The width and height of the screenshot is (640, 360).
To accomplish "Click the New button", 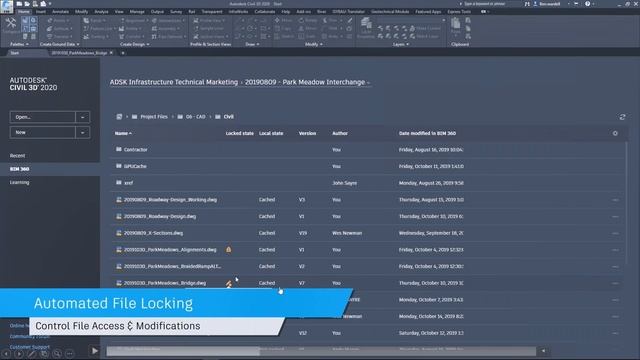I will click(x=42, y=132).
